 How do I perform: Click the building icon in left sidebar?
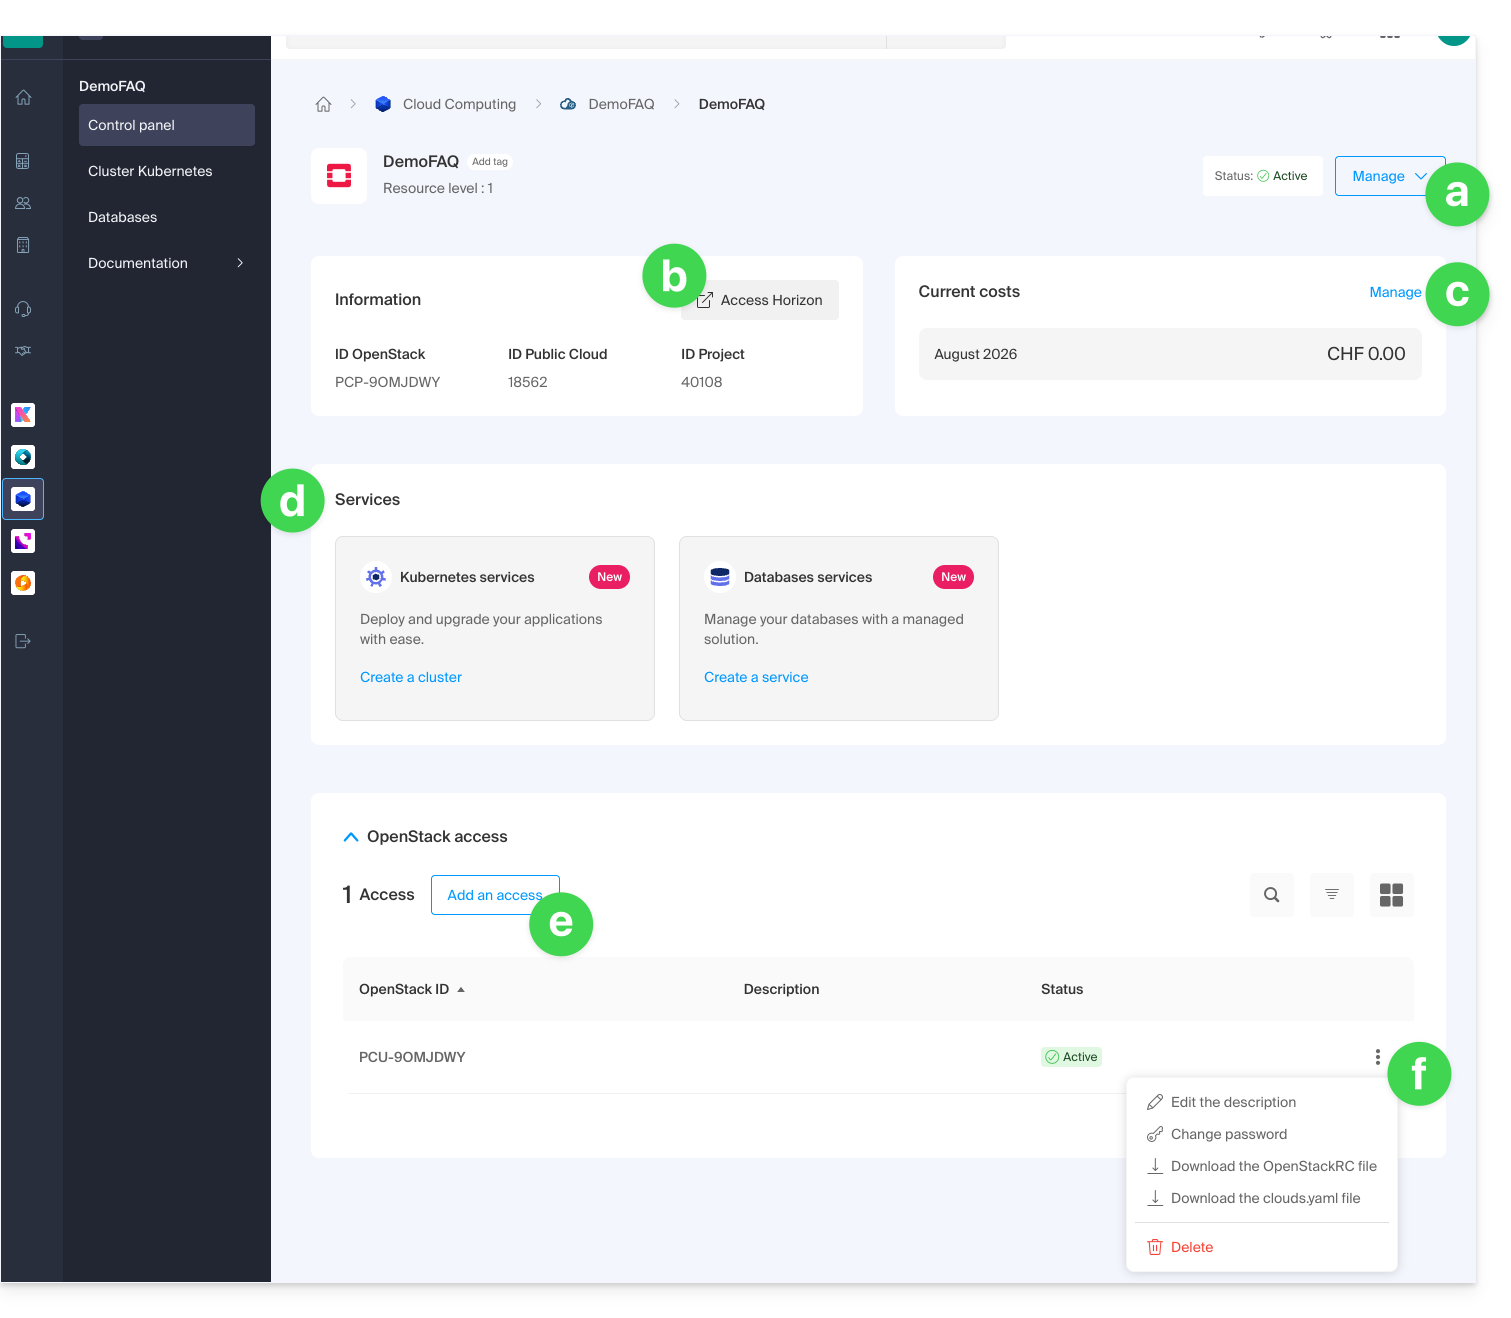(x=23, y=245)
